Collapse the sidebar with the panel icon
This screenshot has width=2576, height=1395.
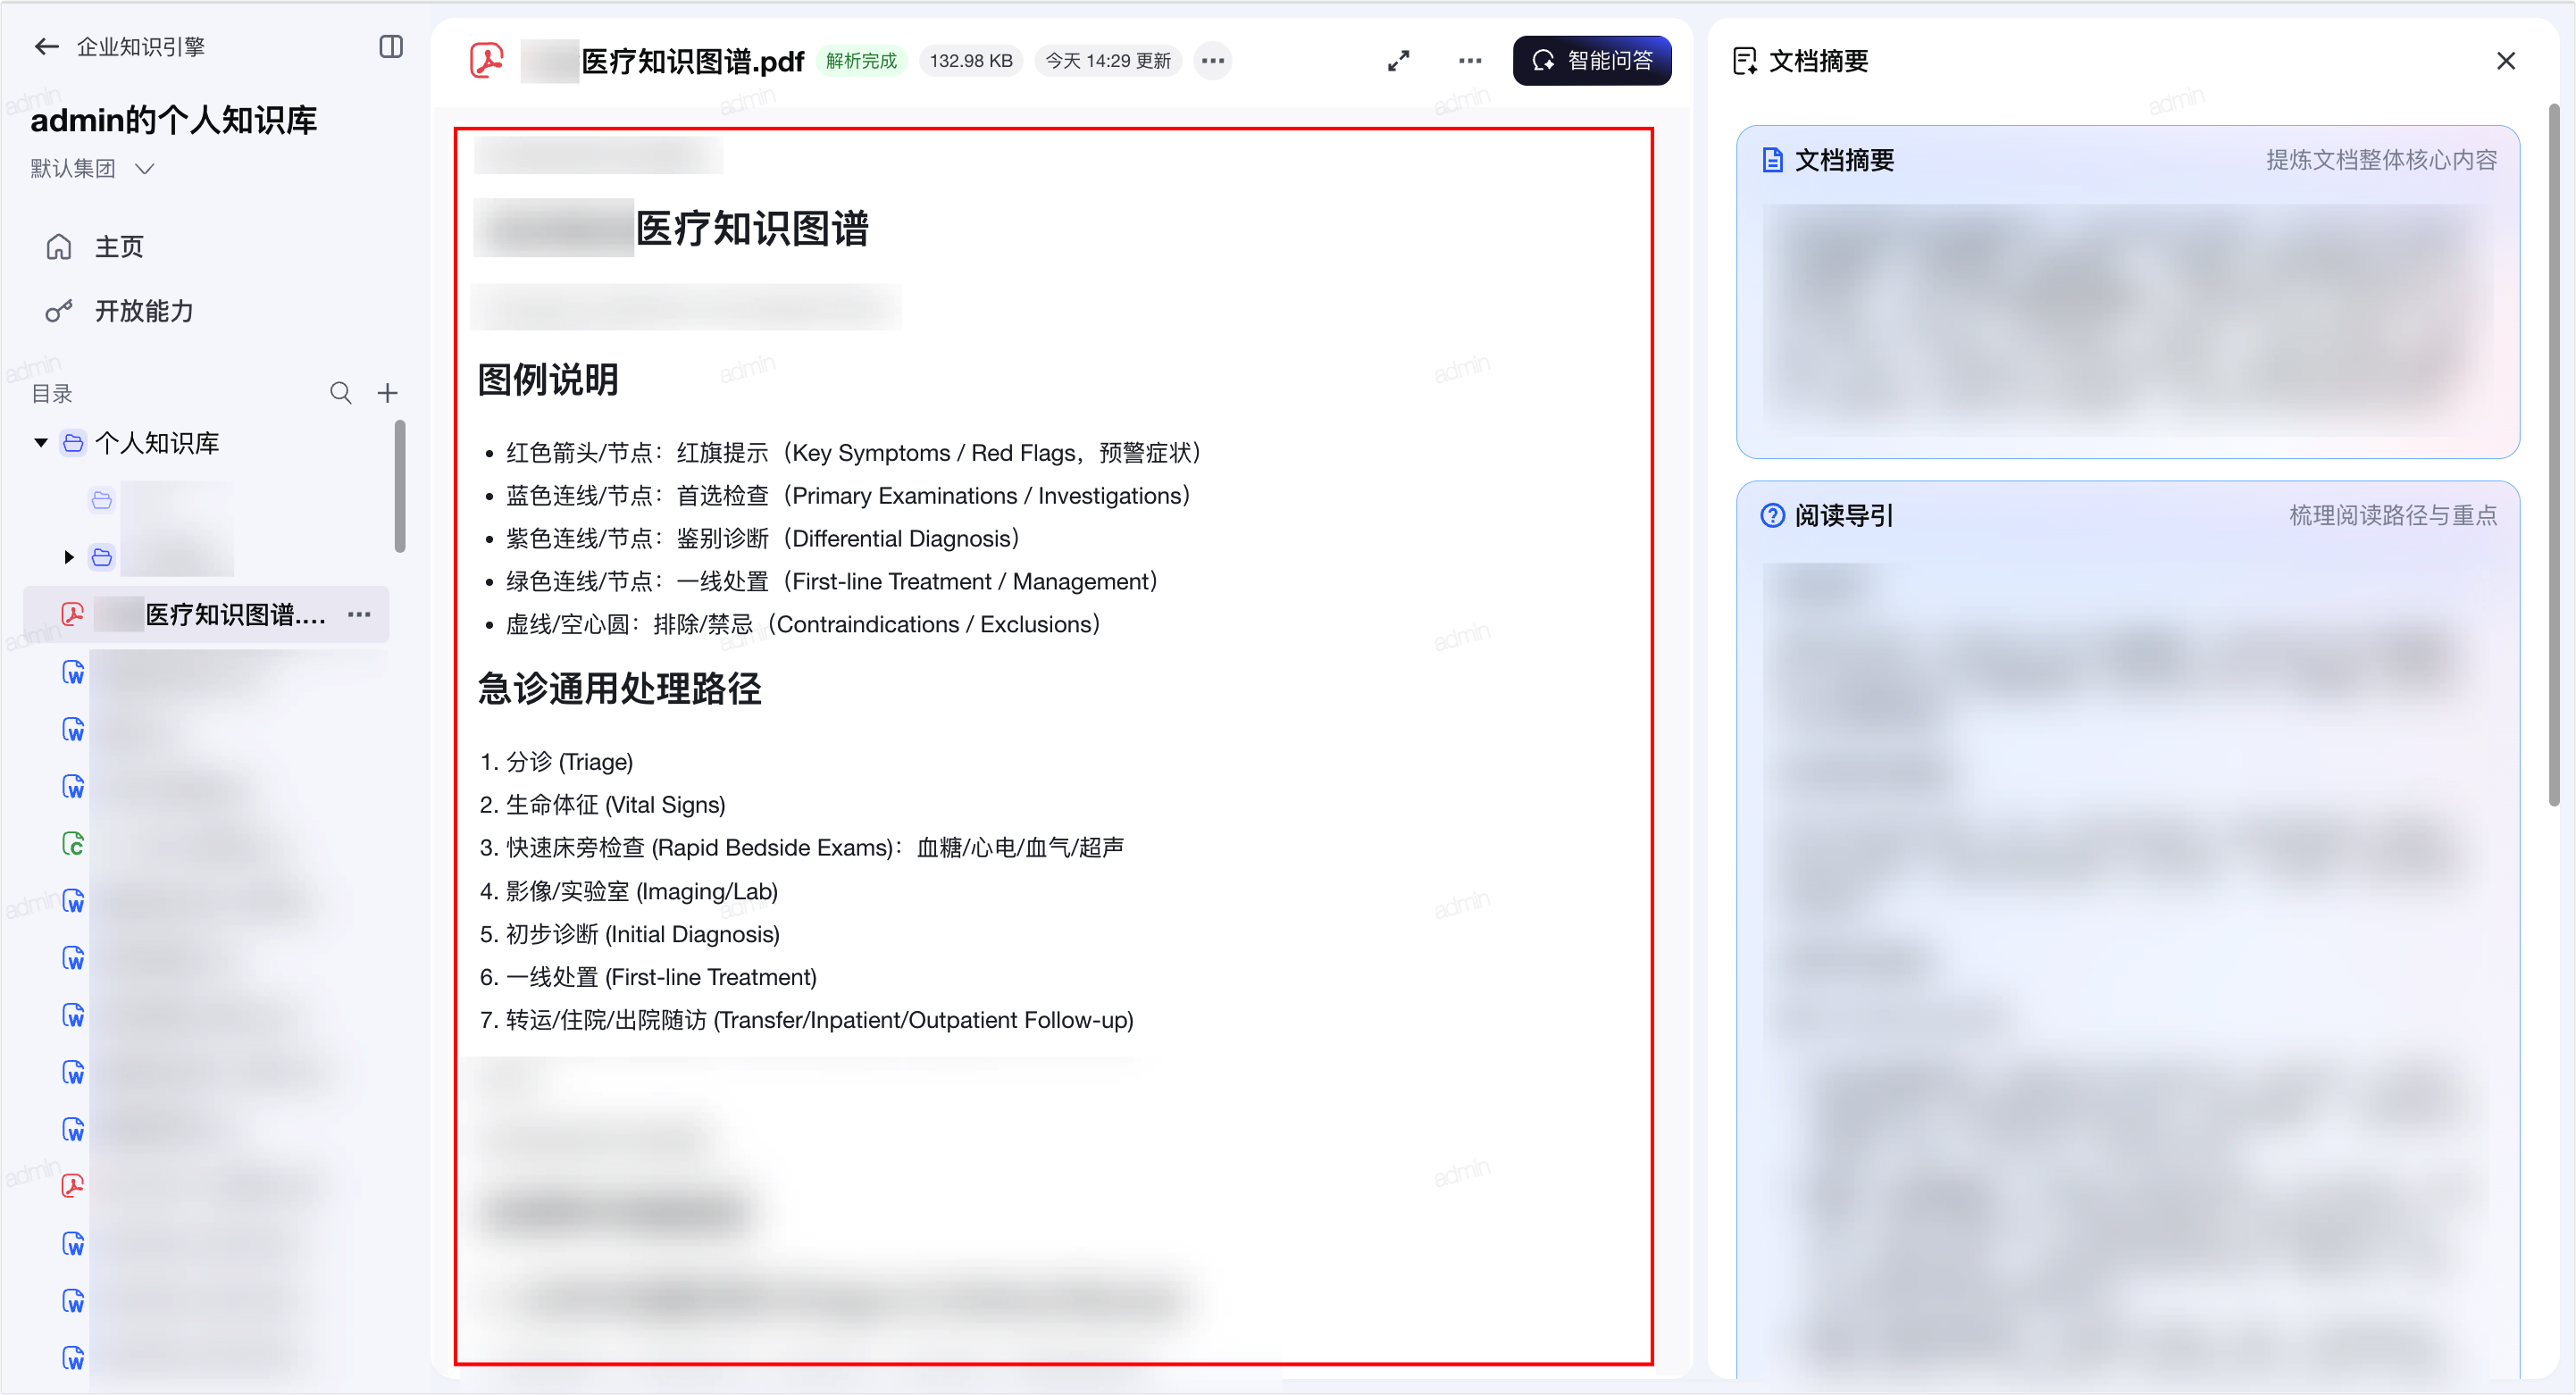pyautogui.click(x=391, y=47)
